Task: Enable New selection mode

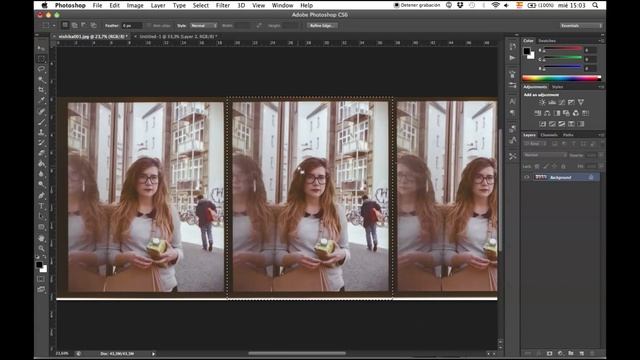Action: 65,25
